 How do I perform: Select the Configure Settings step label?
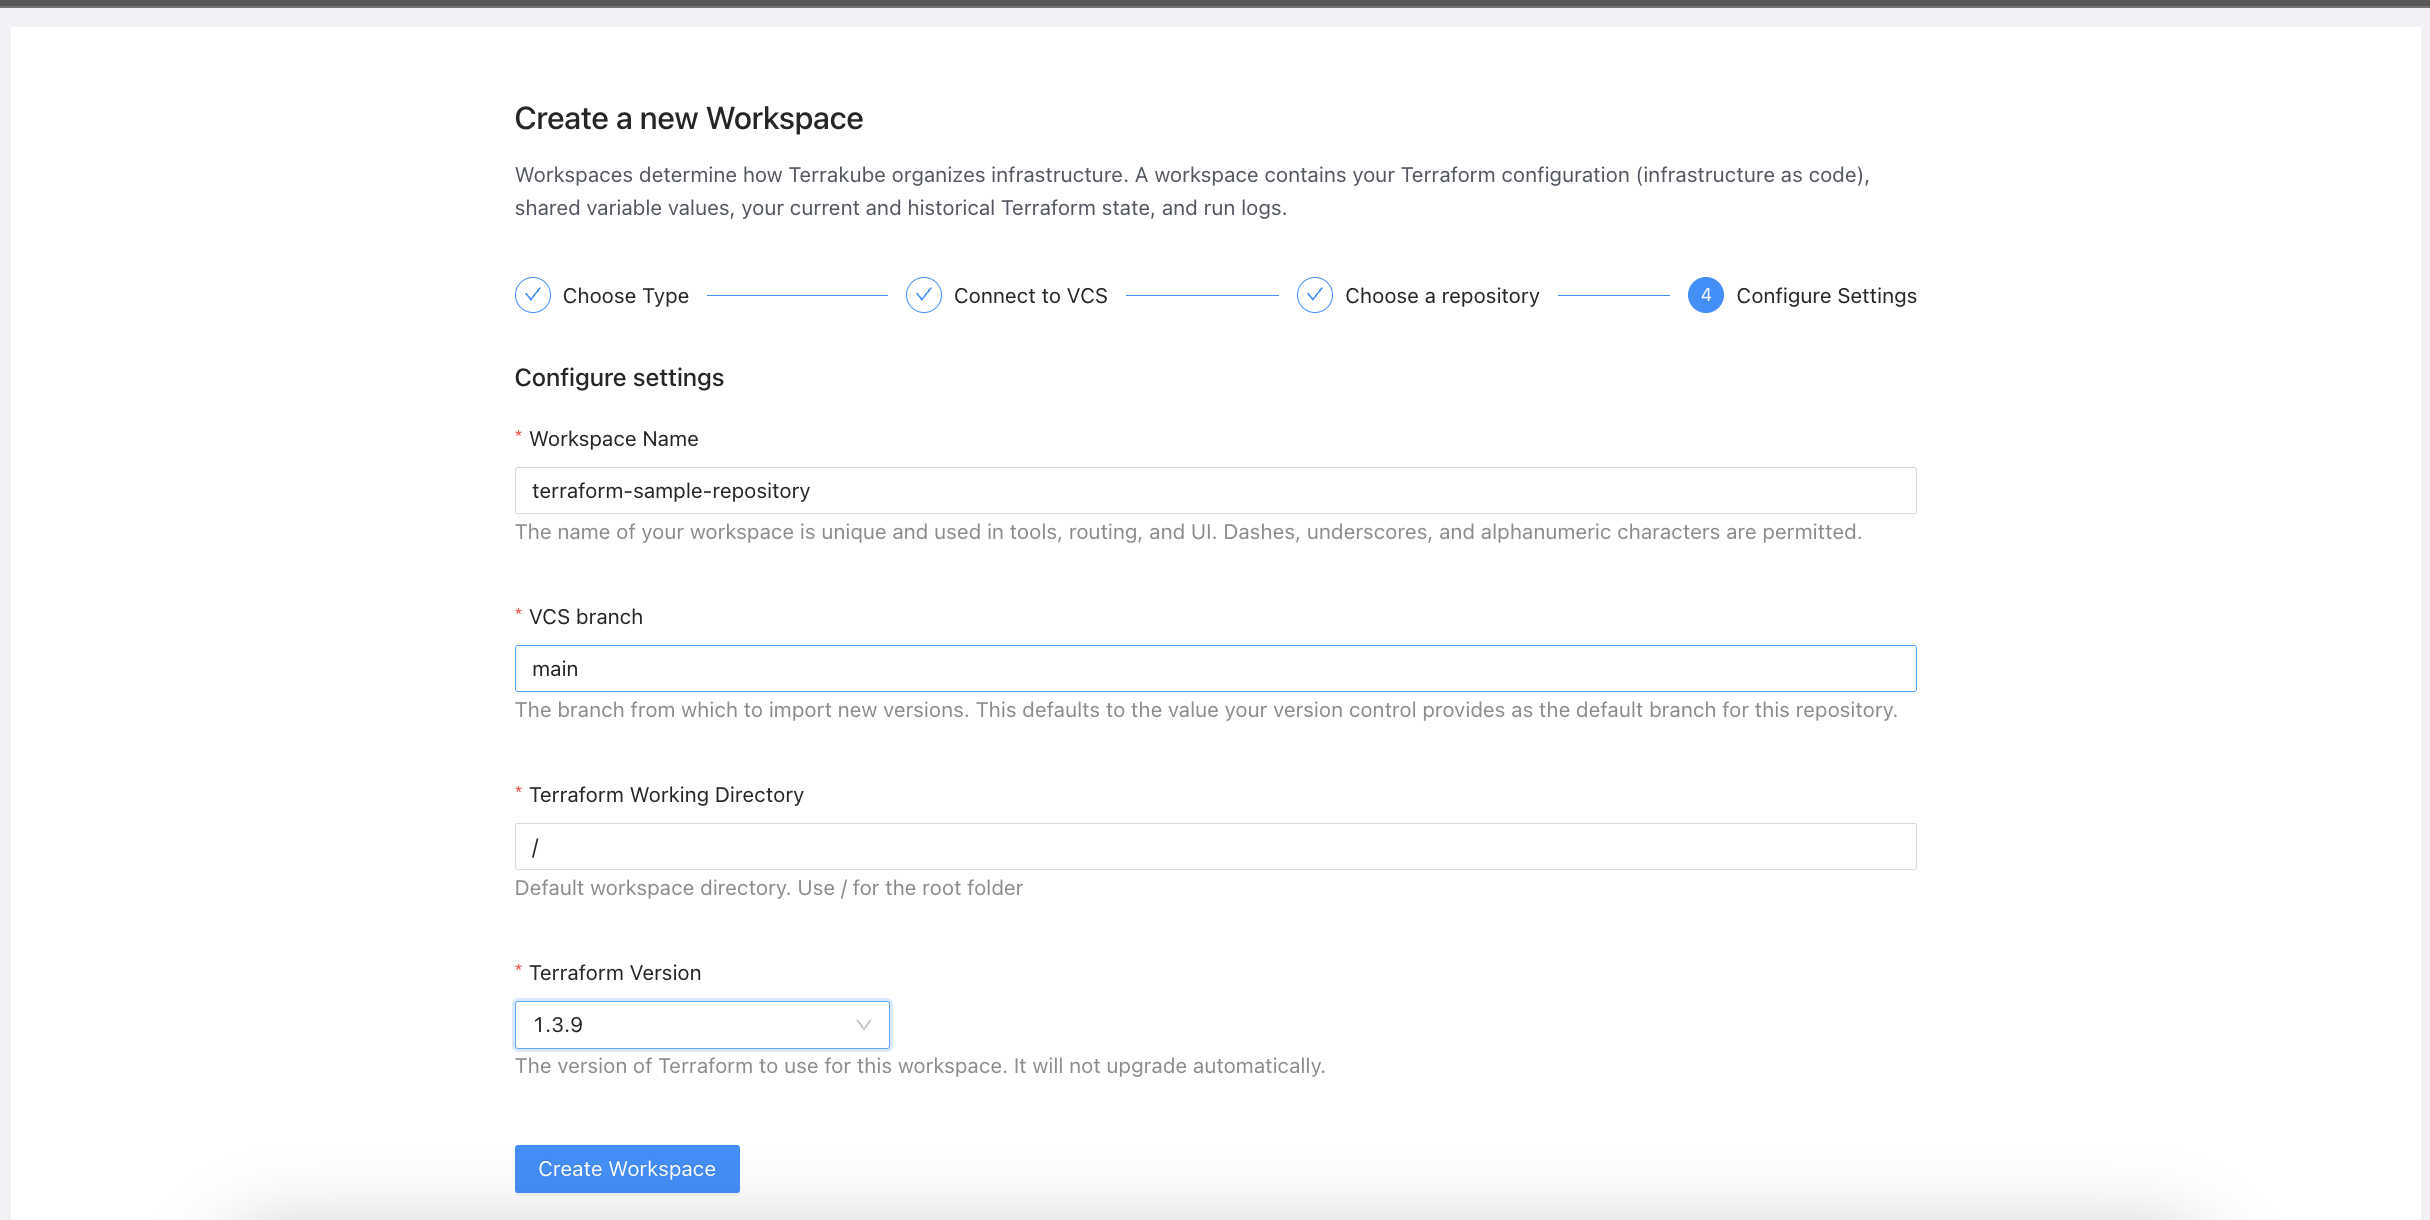1825,296
